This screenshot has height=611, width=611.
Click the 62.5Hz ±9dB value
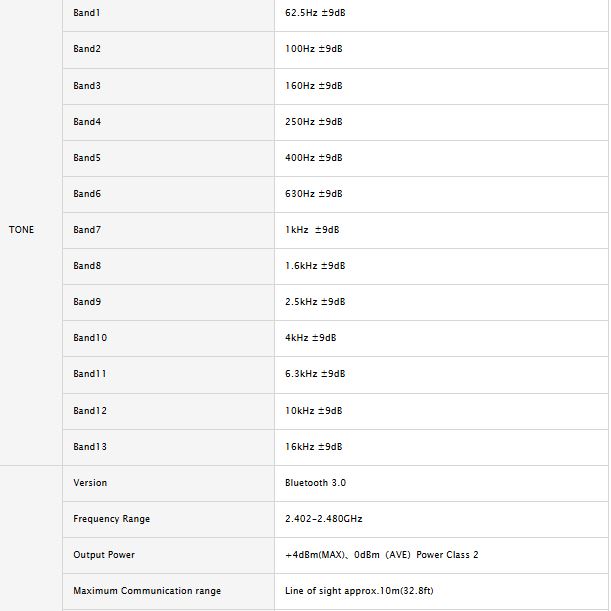pyautogui.click(x=315, y=13)
